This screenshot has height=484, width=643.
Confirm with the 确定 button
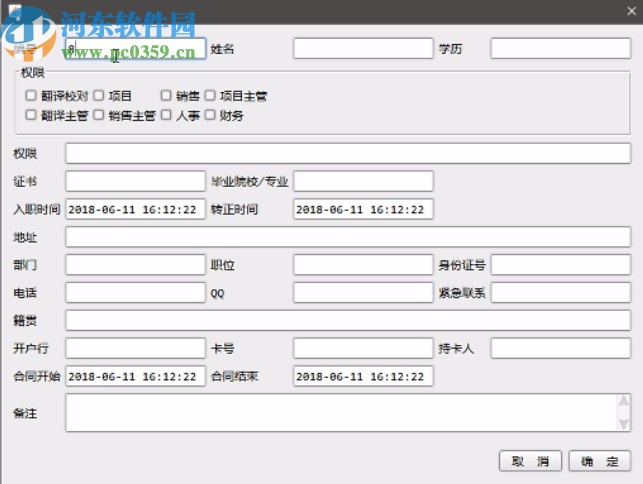coord(600,461)
